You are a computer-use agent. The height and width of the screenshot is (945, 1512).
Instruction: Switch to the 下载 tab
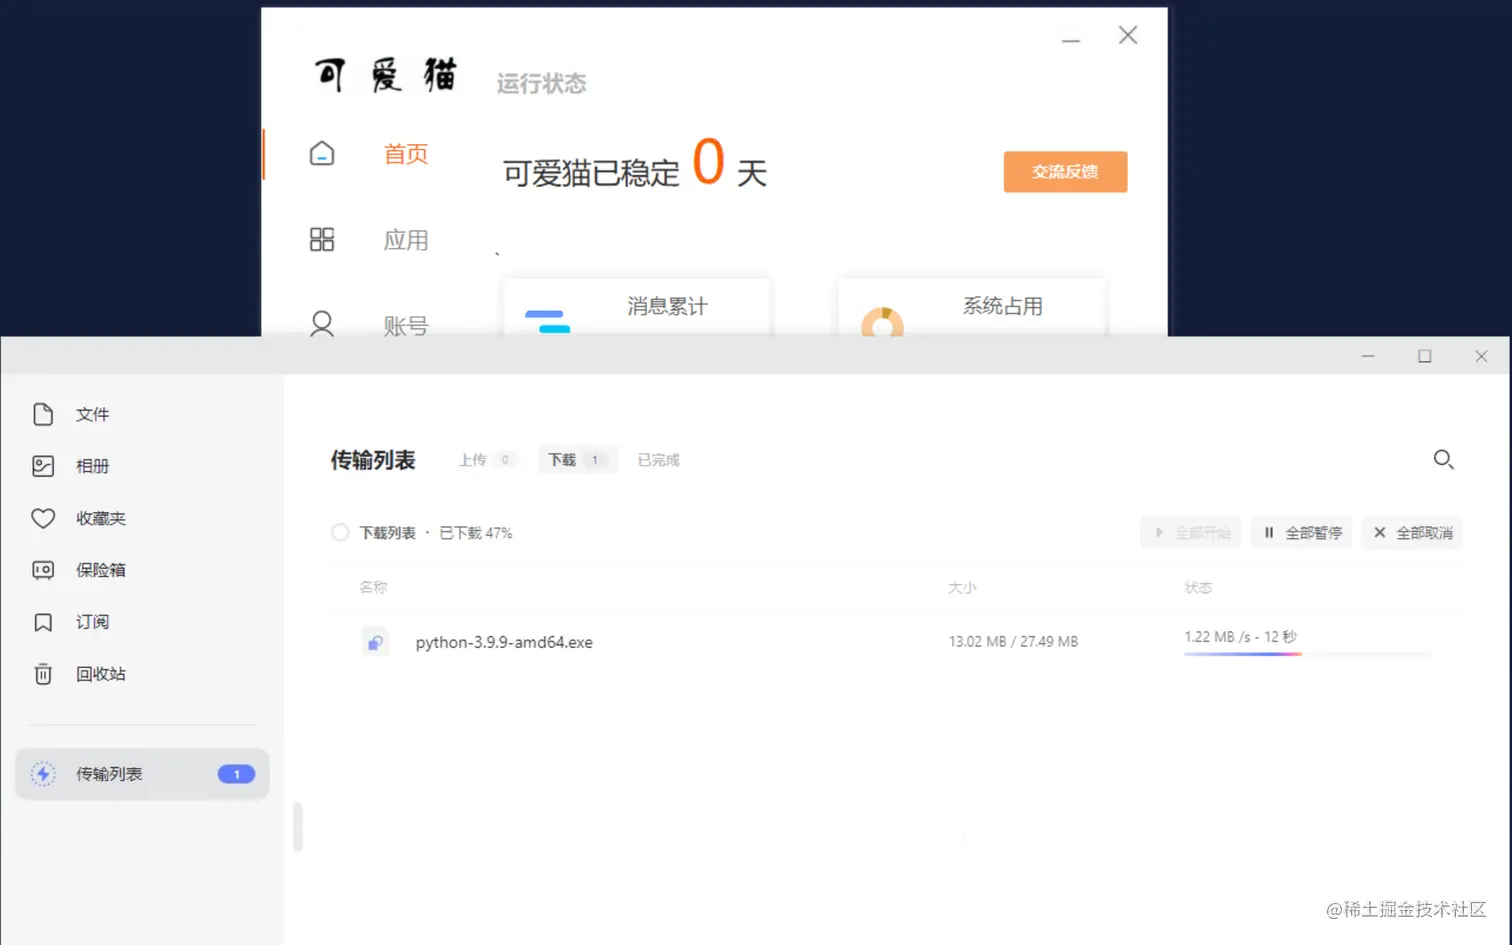pos(577,460)
